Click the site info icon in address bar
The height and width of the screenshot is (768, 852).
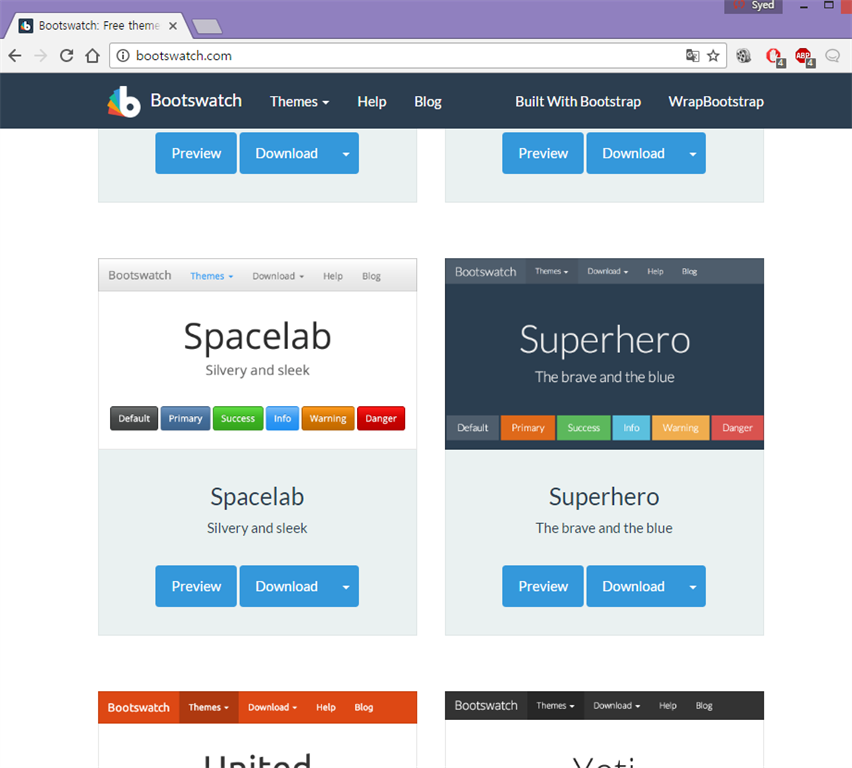[123, 55]
